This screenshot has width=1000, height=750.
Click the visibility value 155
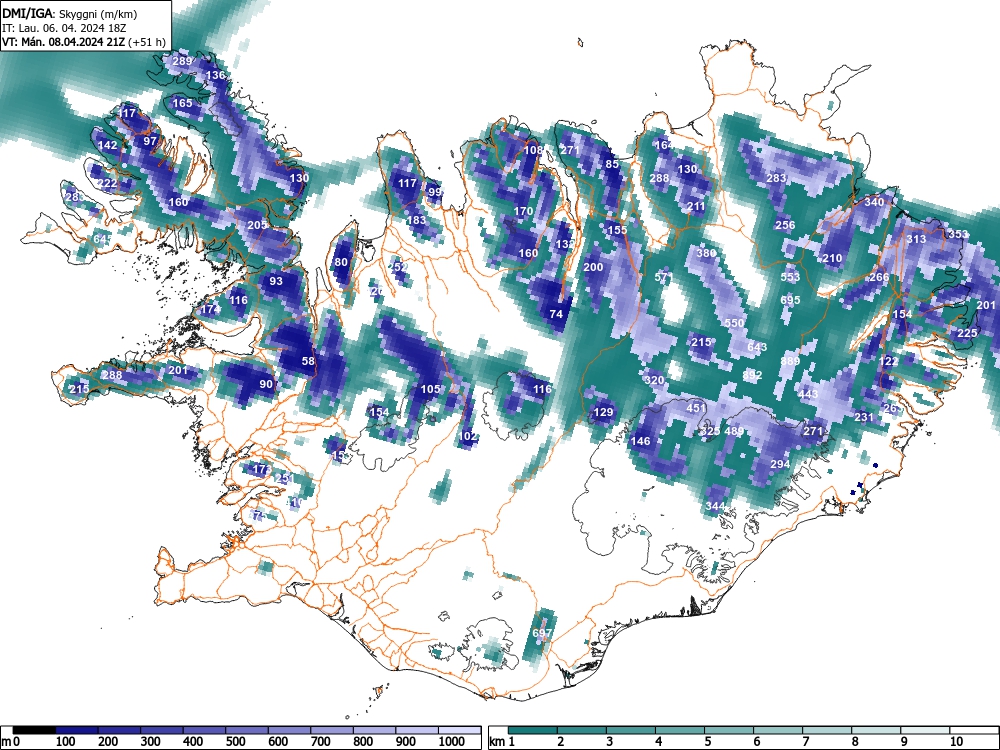click(x=617, y=230)
